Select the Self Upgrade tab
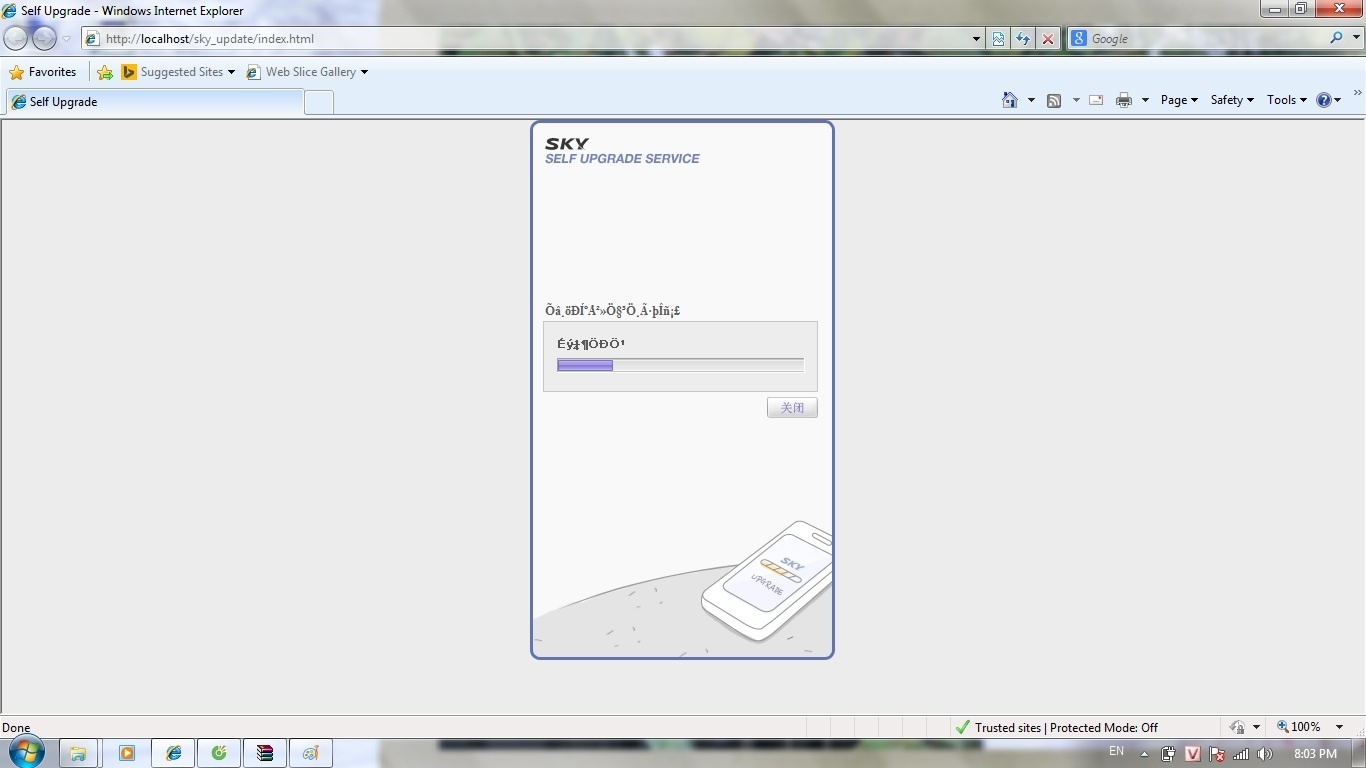1366x768 pixels. pyautogui.click(x=155, y=102)
